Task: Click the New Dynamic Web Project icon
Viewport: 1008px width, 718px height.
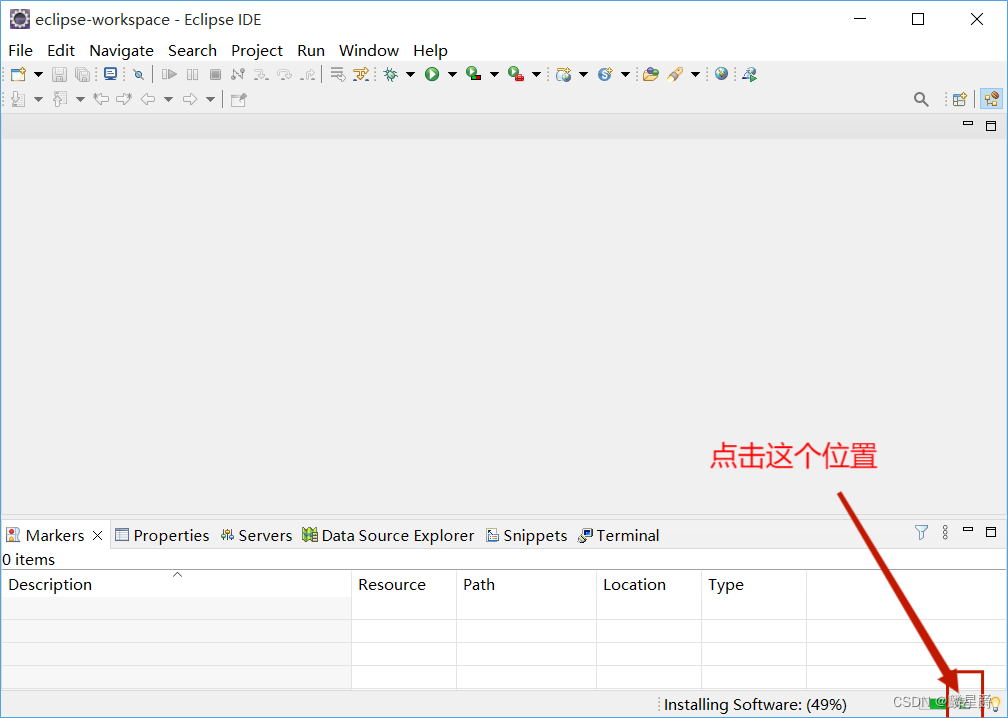Action: coord(564,75)
